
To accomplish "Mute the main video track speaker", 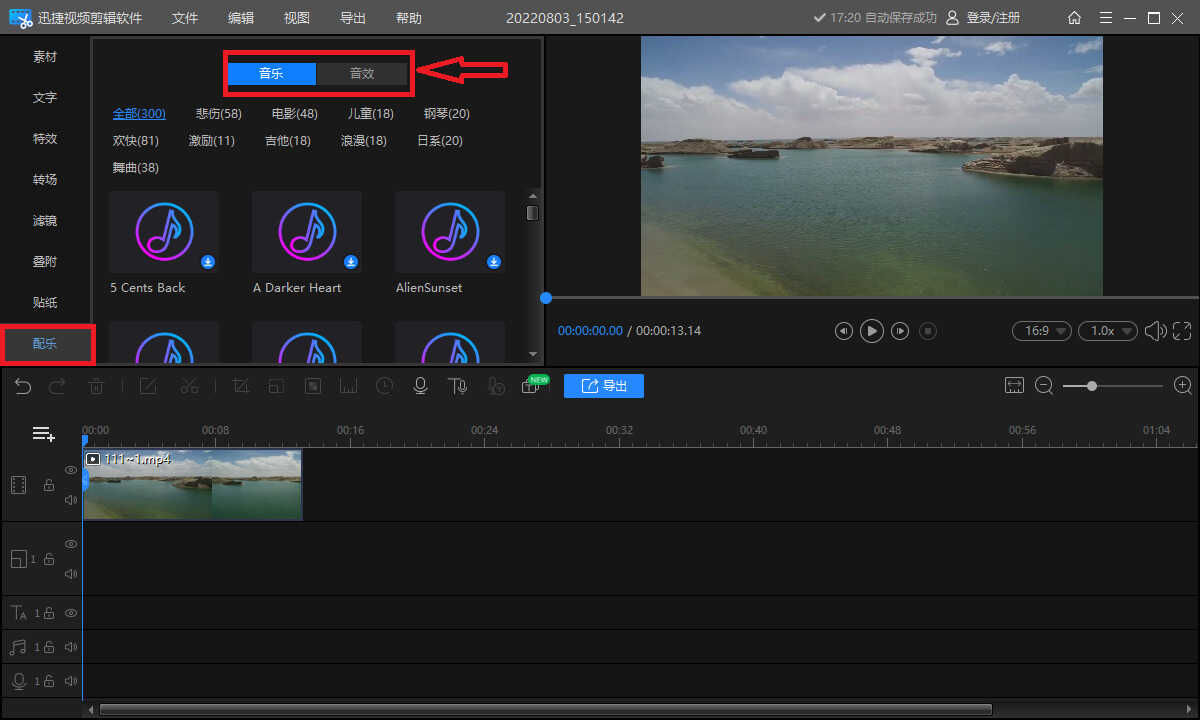I will (71, 500).
